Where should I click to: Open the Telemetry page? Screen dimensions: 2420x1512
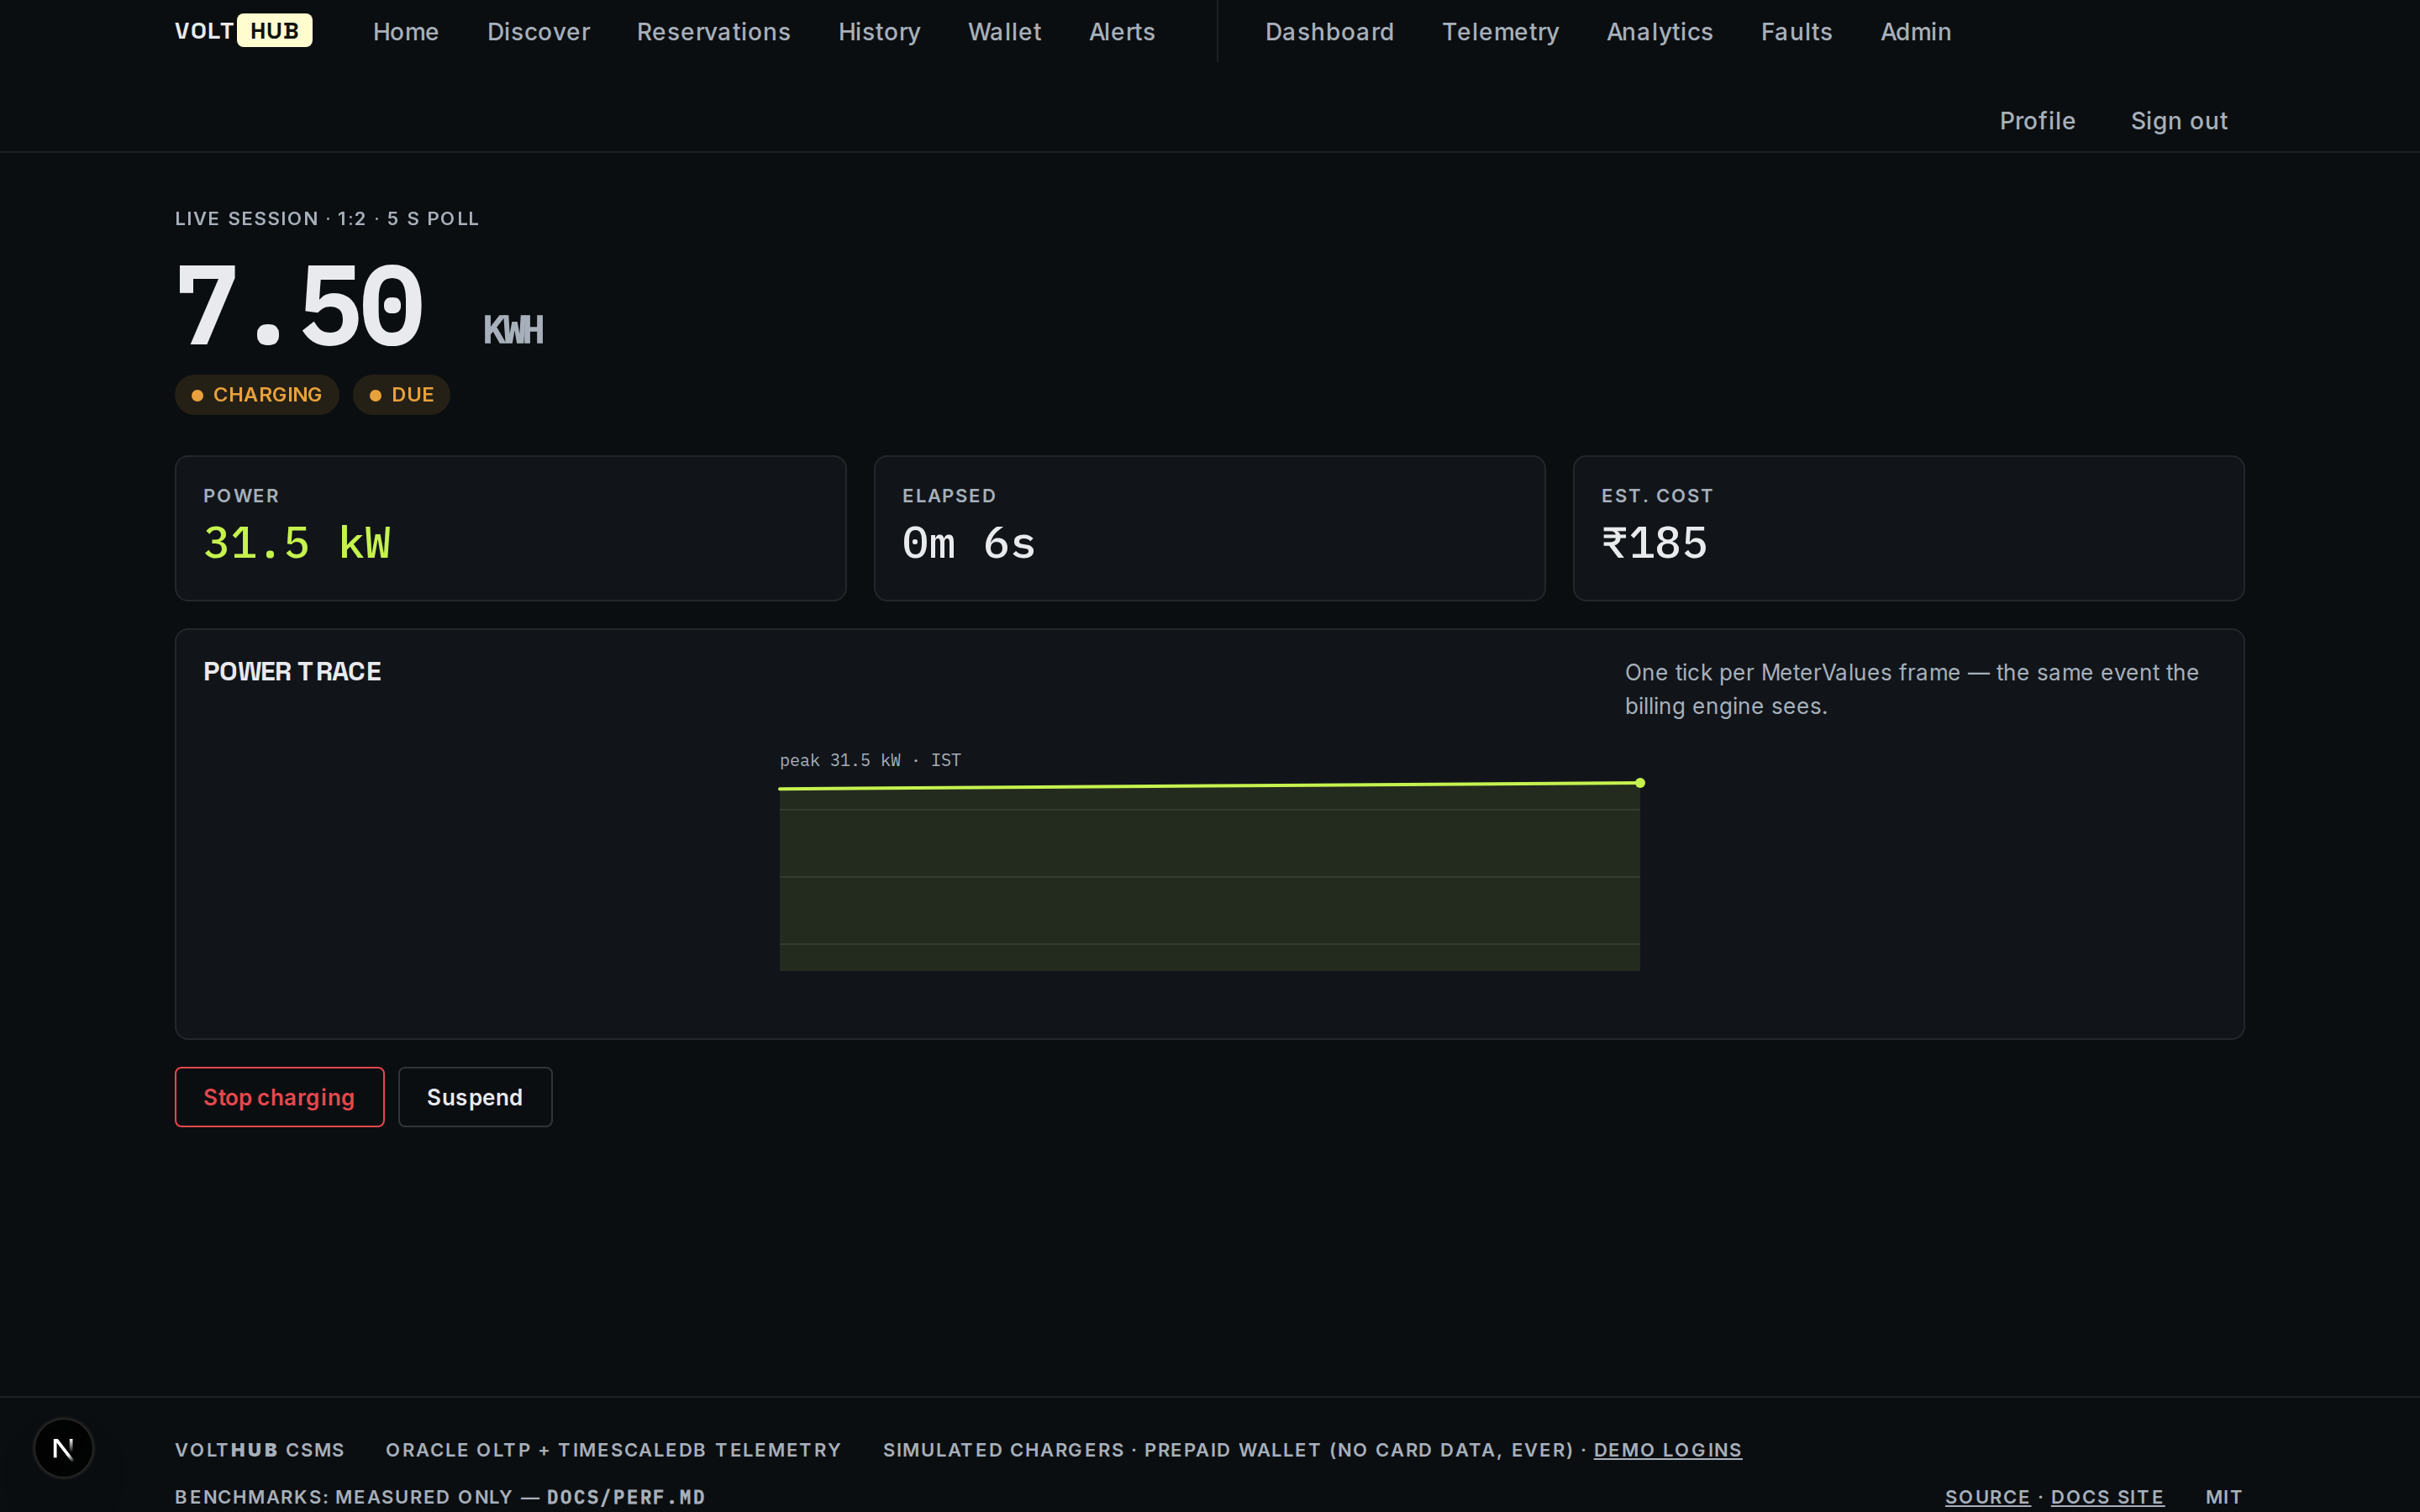click(1500, 32)
